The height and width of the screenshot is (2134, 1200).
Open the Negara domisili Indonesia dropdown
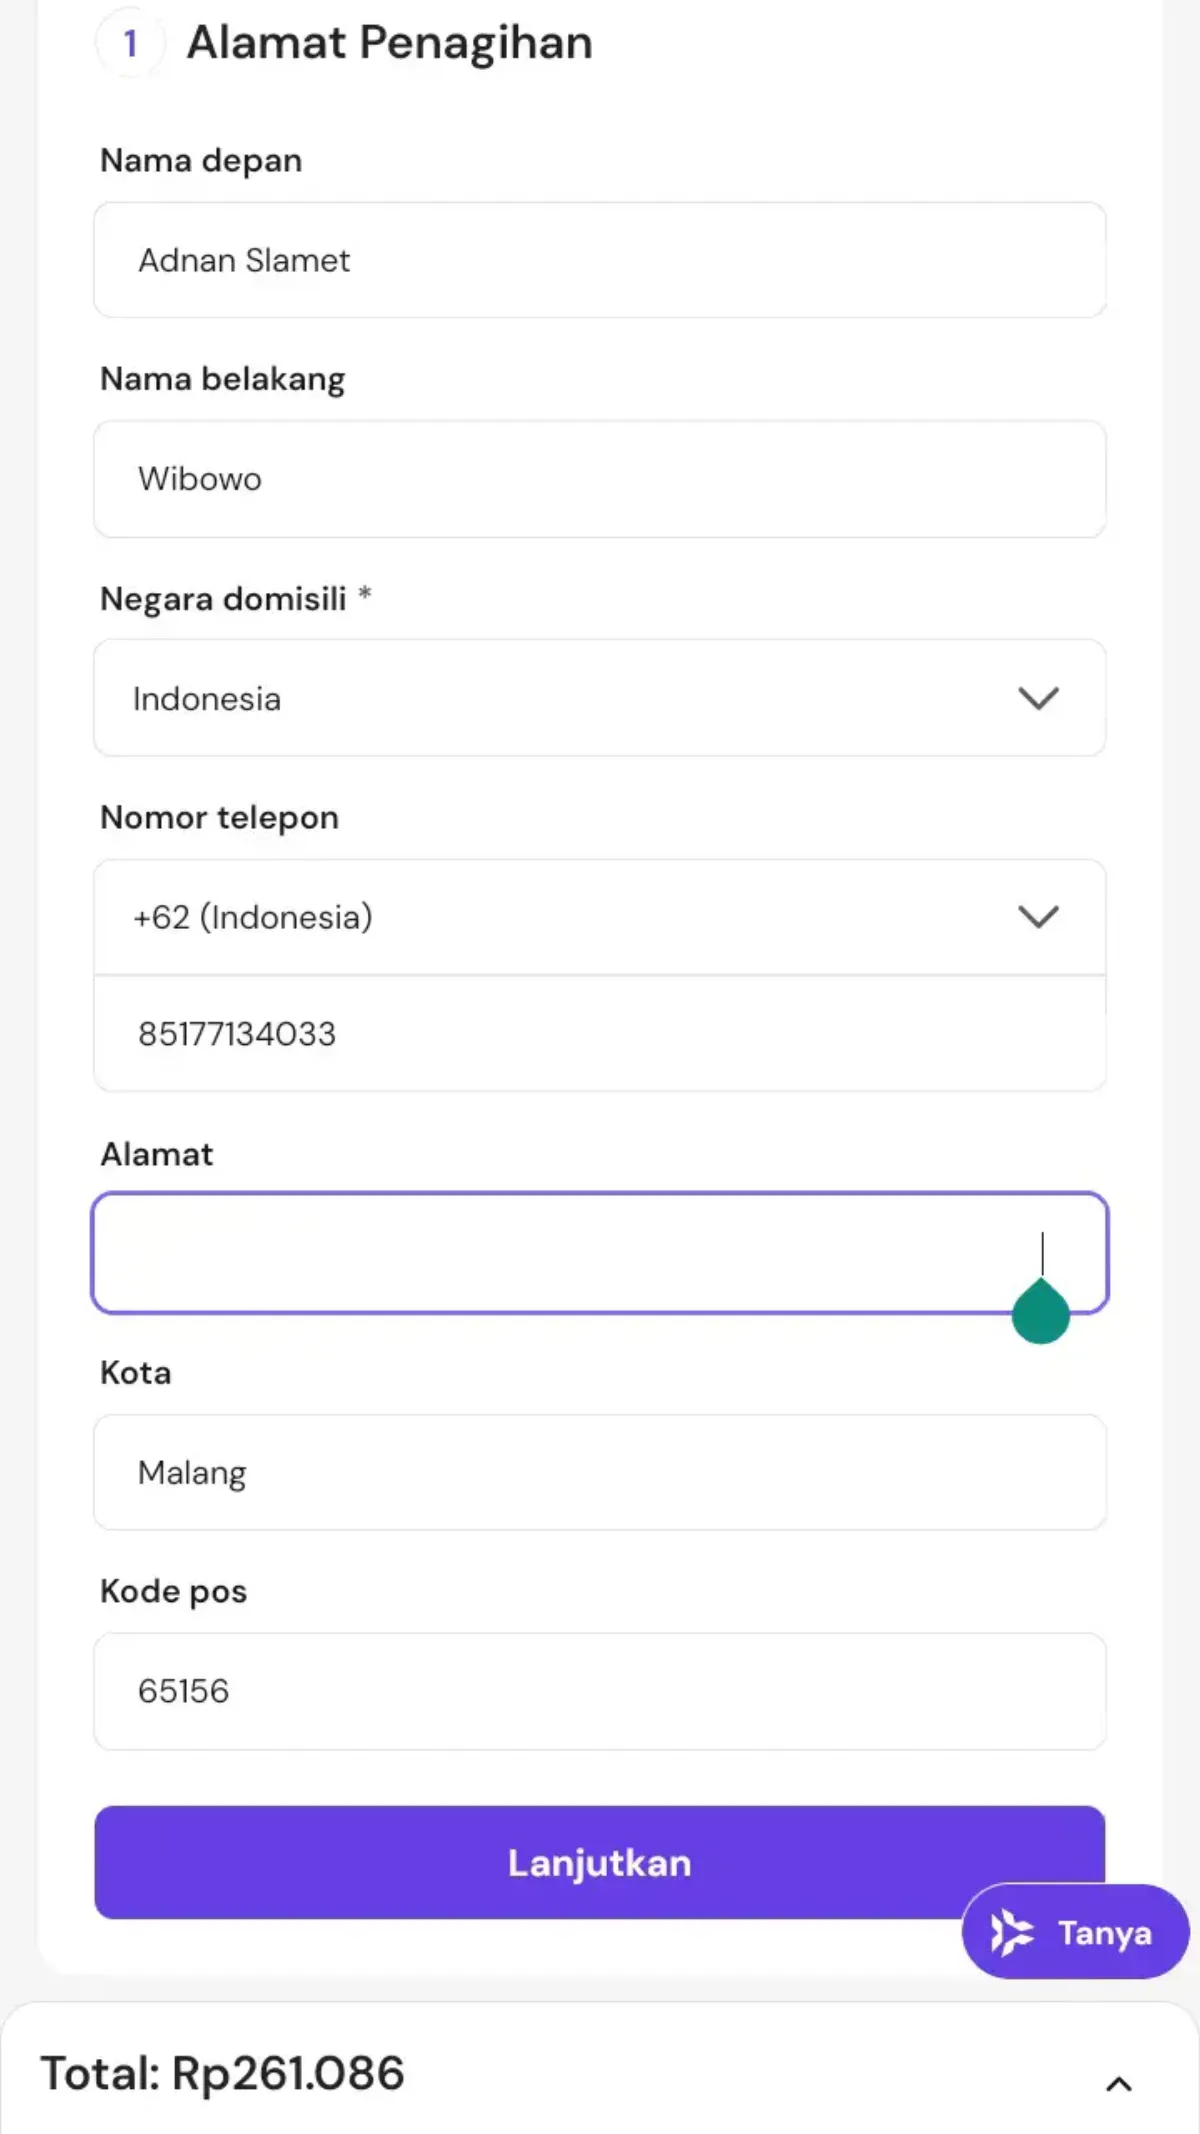[x=600, y=698]
